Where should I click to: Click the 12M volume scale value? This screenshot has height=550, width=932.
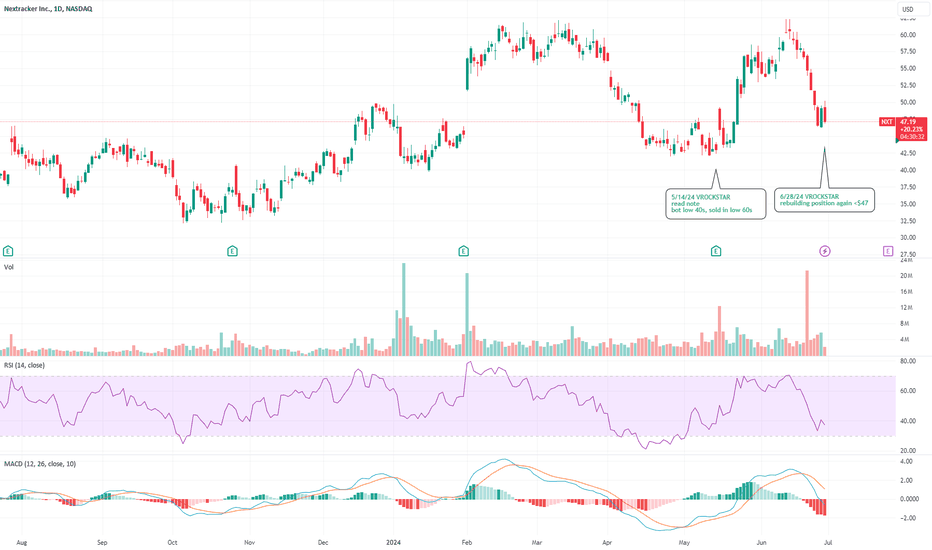pos(906,308)
